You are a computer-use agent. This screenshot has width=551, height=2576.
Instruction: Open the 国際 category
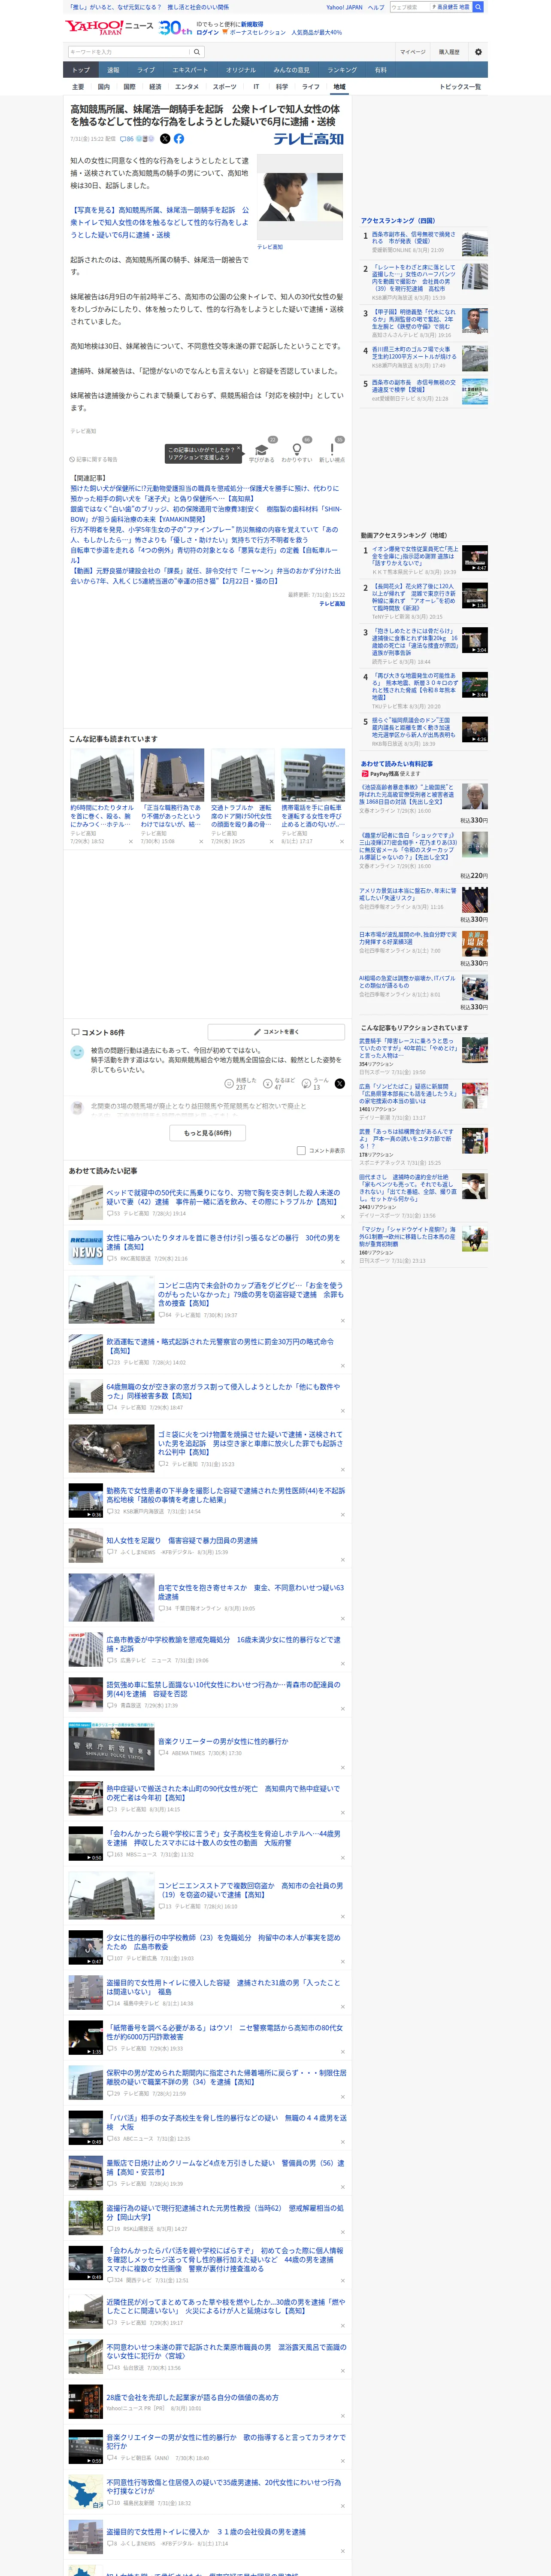pos(129,87)
